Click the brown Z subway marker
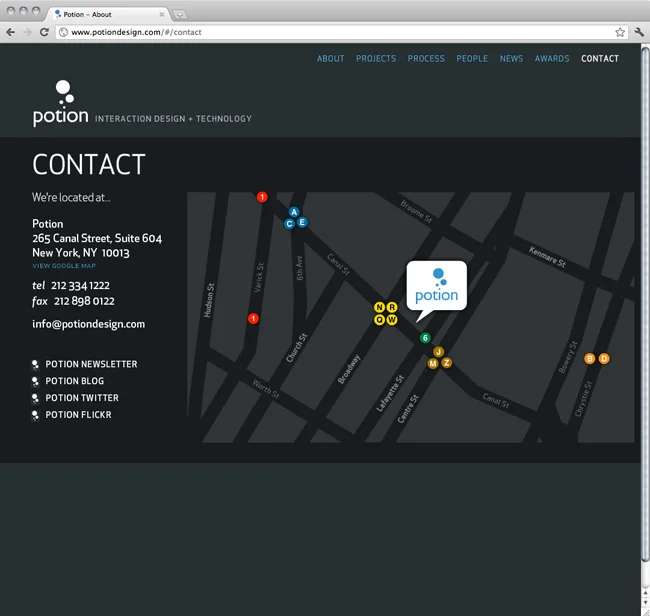The height and width of the screenshot is (616, 650). click(x=446, y=363)
